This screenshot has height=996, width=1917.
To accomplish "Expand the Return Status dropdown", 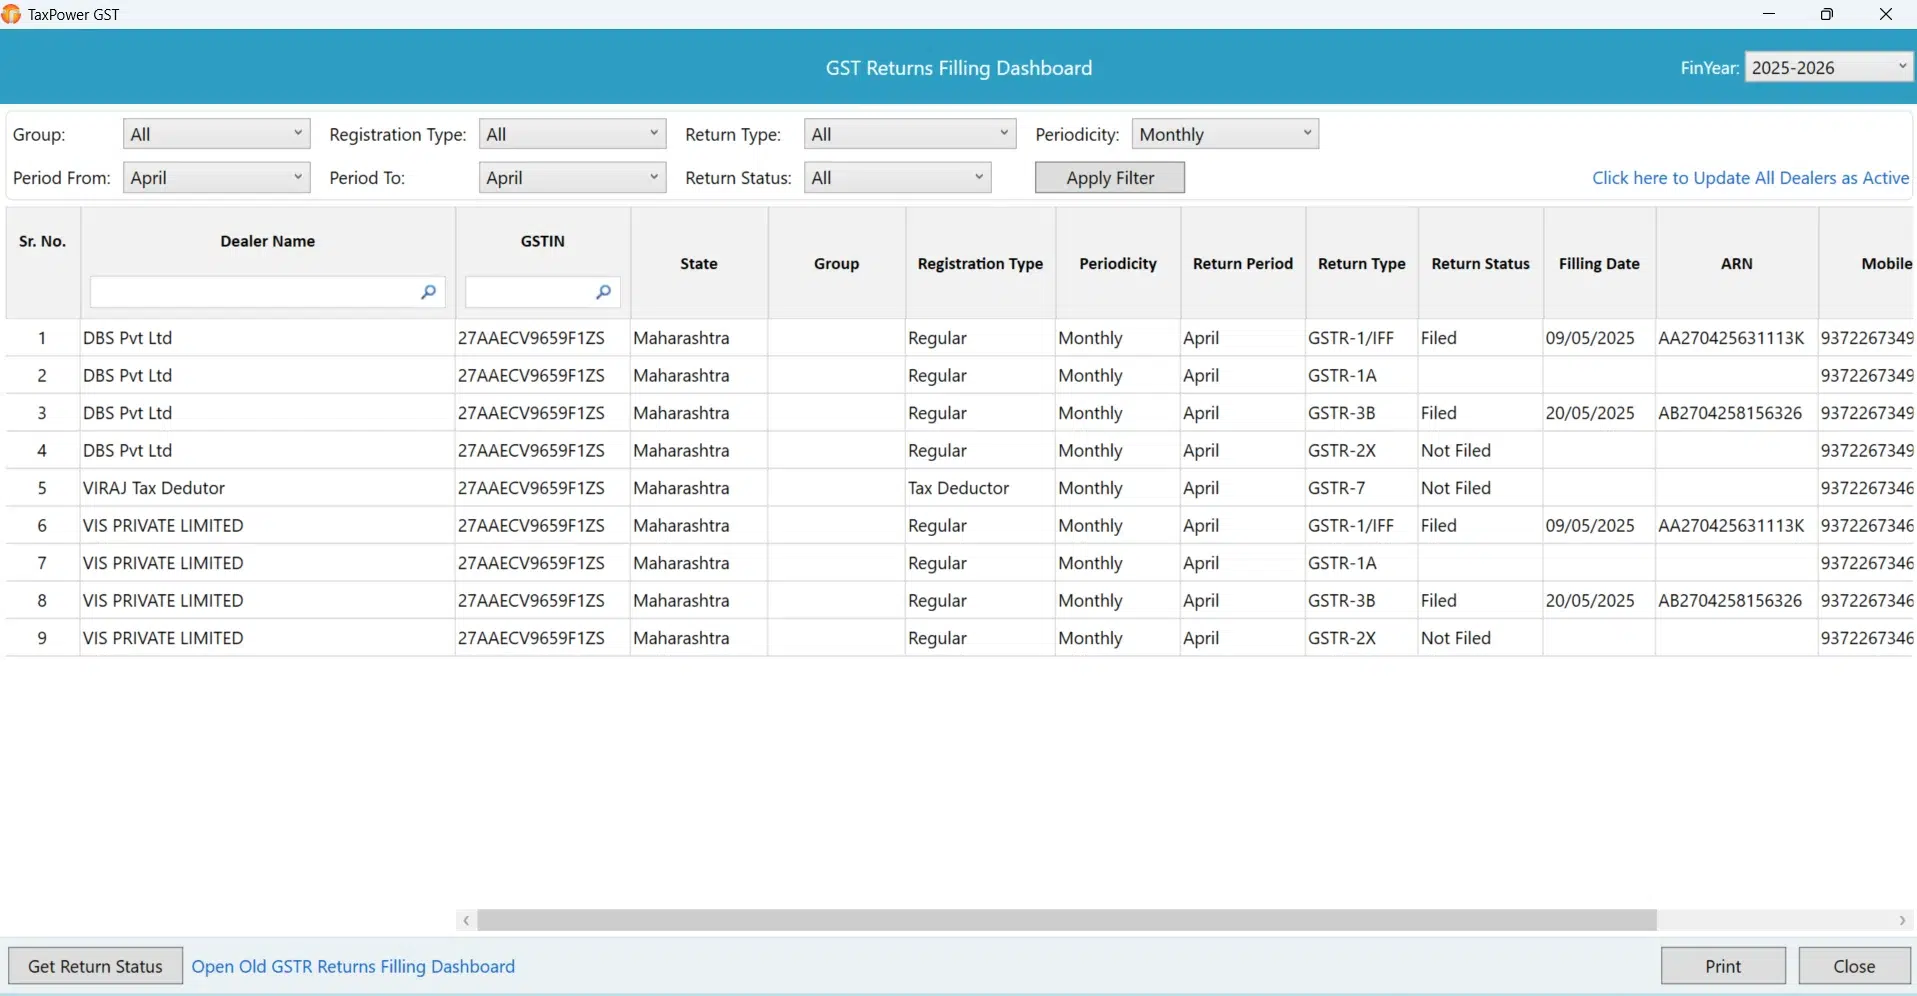I will [x=897, y=177].
